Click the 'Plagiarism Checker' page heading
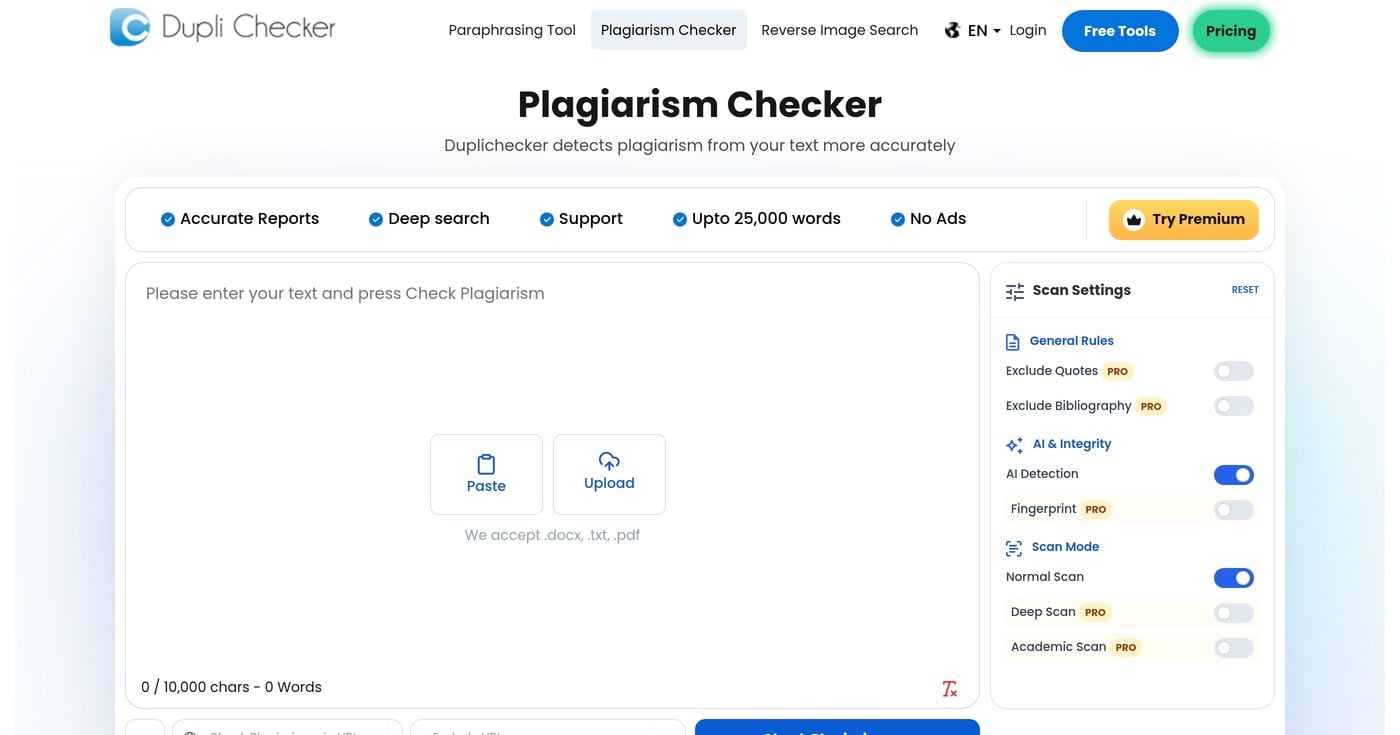Screen dimensions: 1400x735 click(700, 104)
